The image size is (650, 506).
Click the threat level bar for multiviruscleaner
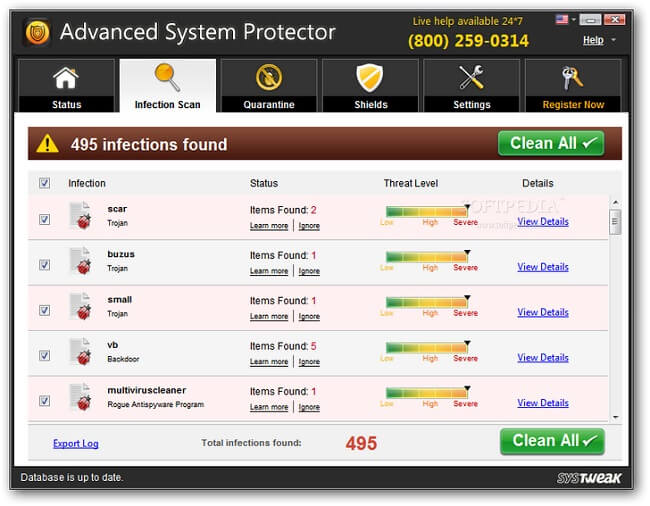point(427,392)
